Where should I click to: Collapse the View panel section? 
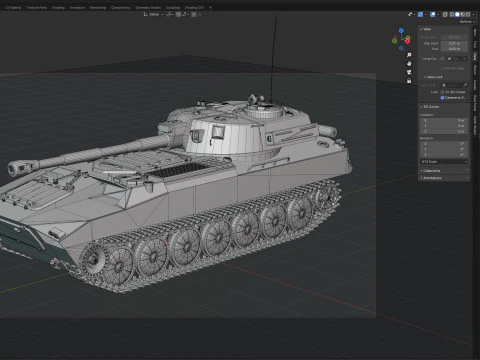coord(426,29)
